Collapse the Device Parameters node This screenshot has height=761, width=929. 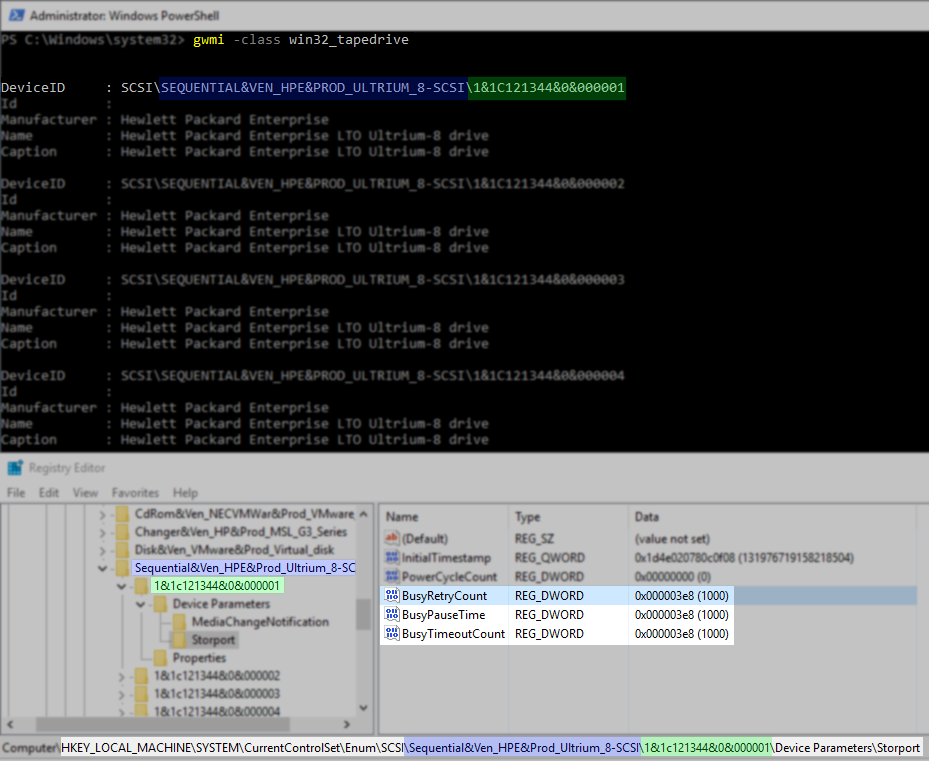click(x=140, y=604)
